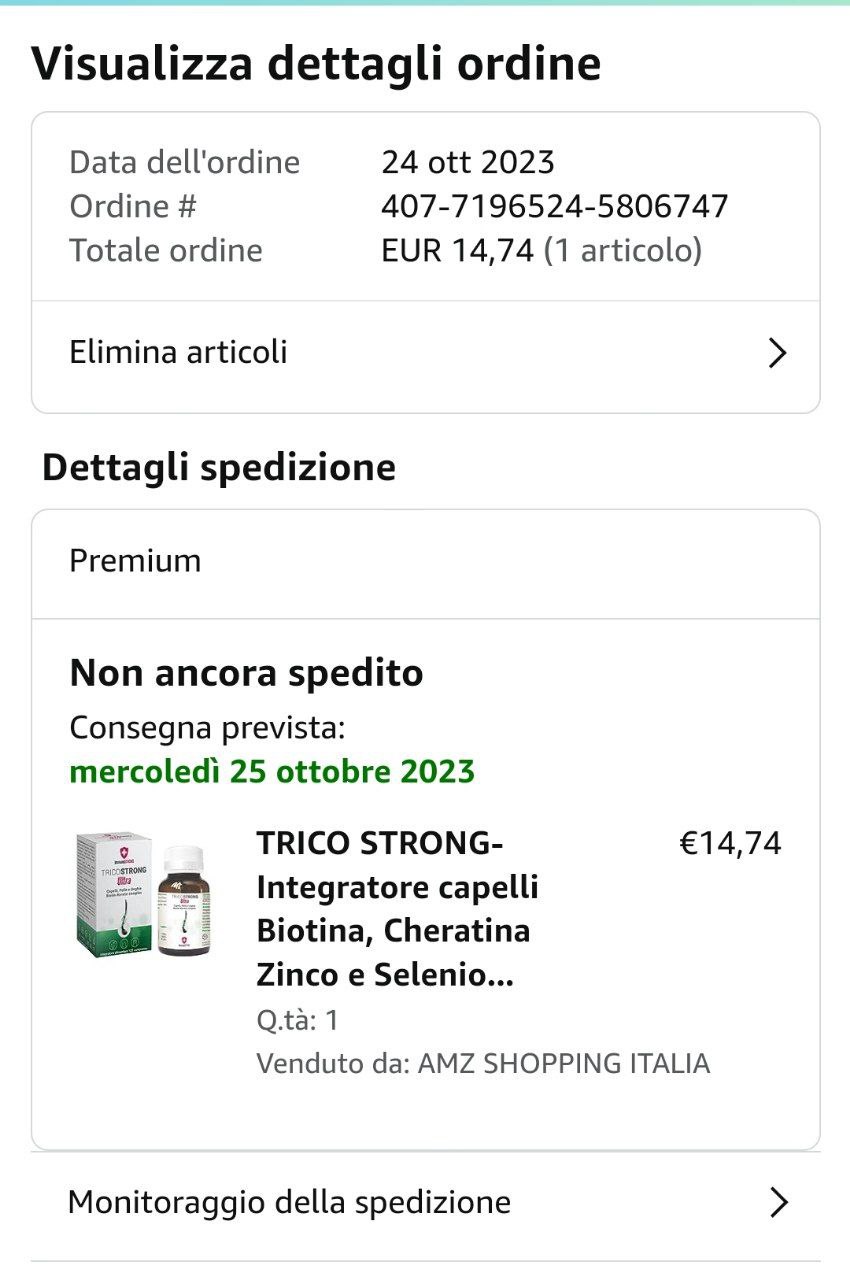Tap the chevron beside Elimina articoli
The width and height of the screenshot is (850, 1280).
pos(777,353)
